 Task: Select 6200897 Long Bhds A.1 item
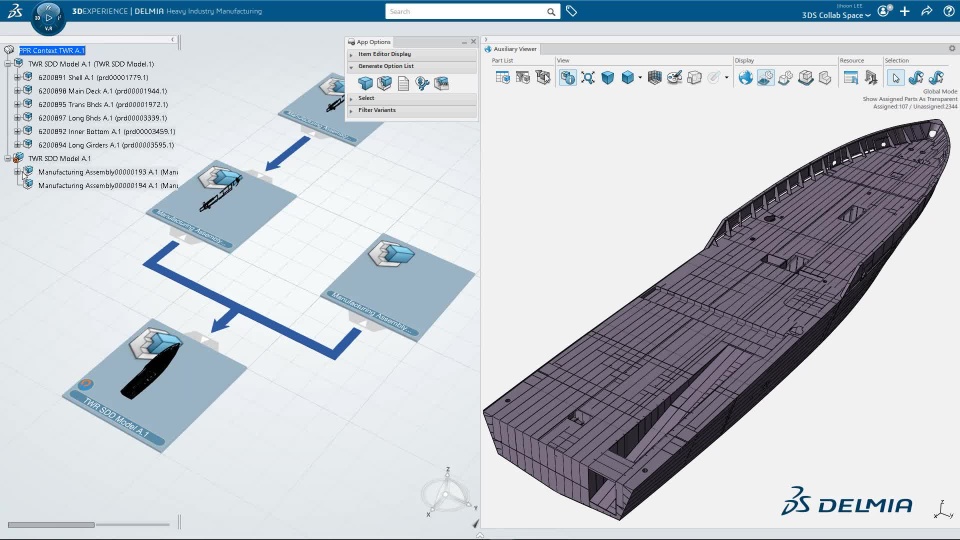click(x=102, y=118)
